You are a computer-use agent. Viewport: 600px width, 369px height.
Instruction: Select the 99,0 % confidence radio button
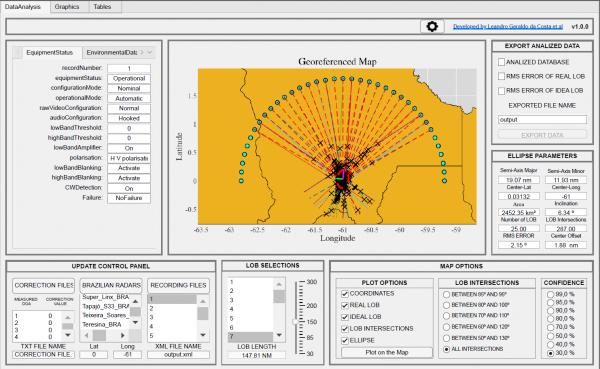tap(550, 294)
